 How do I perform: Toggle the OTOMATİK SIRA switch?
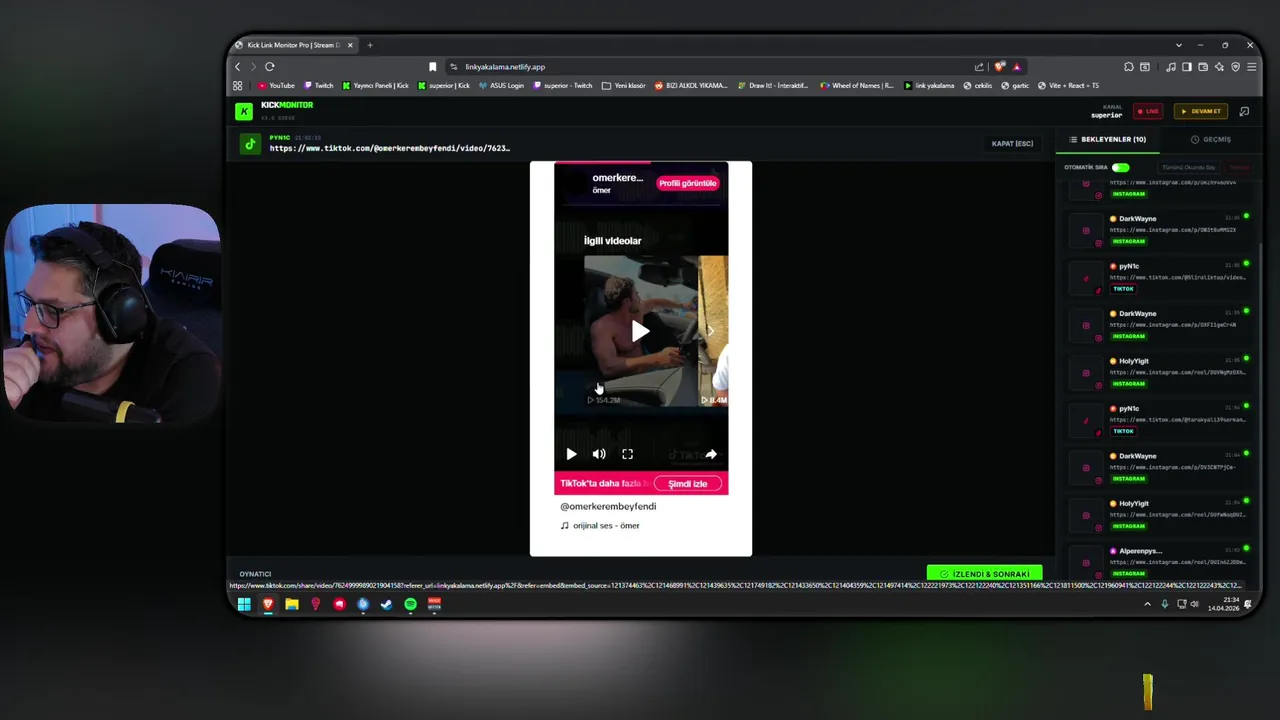click(1120, 168)
